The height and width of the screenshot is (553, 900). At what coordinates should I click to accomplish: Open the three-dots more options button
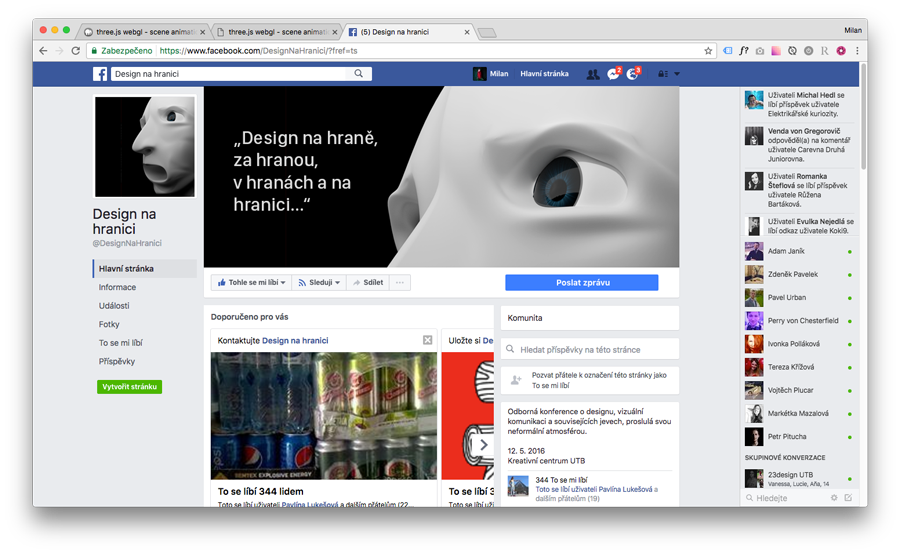[x=400, y=283]
